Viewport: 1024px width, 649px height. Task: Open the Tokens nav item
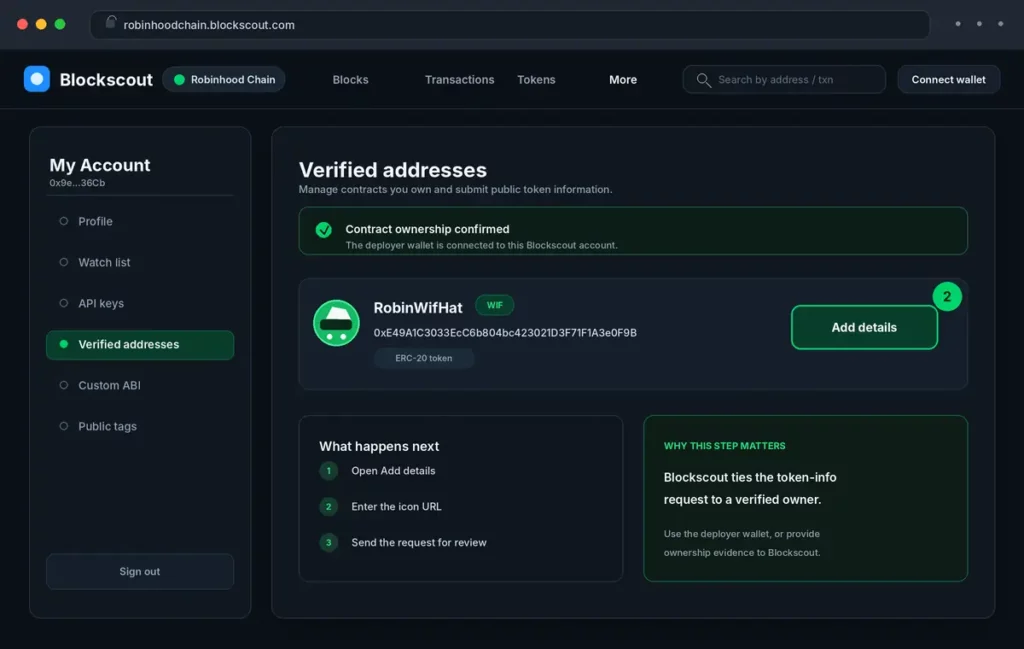(536, 80)
